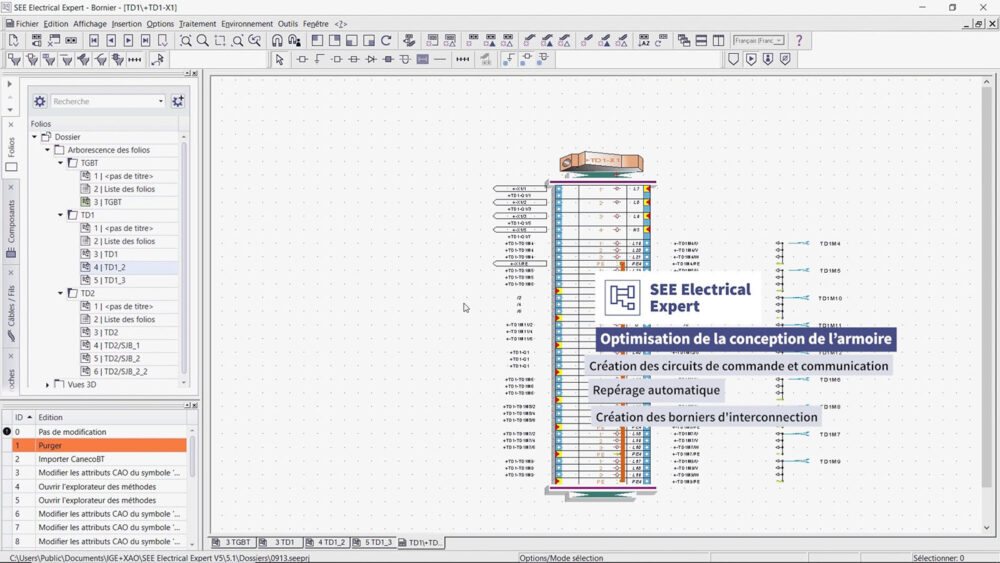1000x563 pixels.
Task: Open the Outils menu
Action: 288,24
